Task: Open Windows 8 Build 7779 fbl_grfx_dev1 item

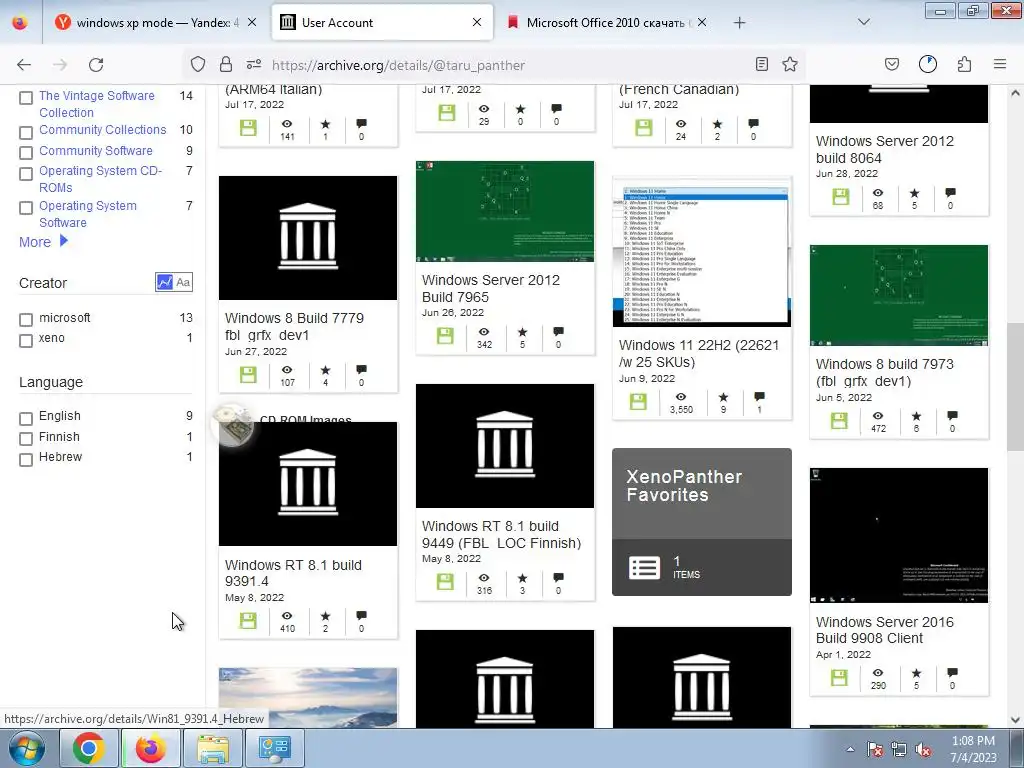Action: pos(294,326)
